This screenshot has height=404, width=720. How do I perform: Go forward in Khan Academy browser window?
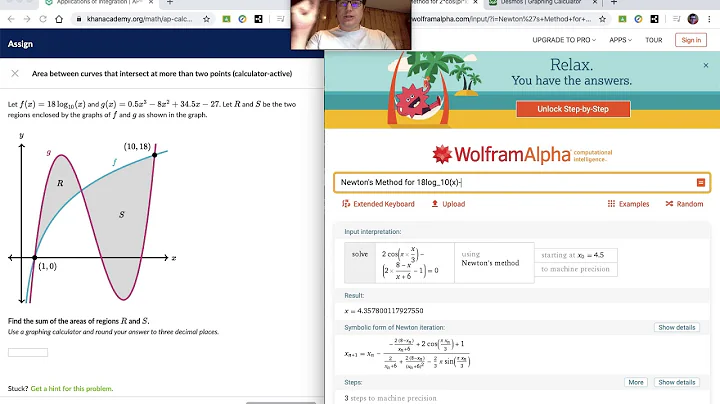tap(27, 19)
